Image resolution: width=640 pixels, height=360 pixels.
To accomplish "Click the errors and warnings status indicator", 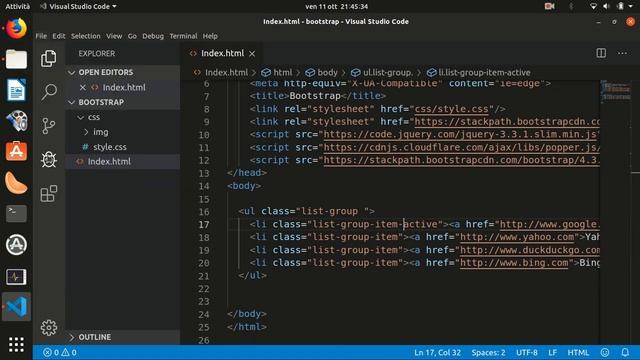I will pyautogui.click(x=60, y=352).
